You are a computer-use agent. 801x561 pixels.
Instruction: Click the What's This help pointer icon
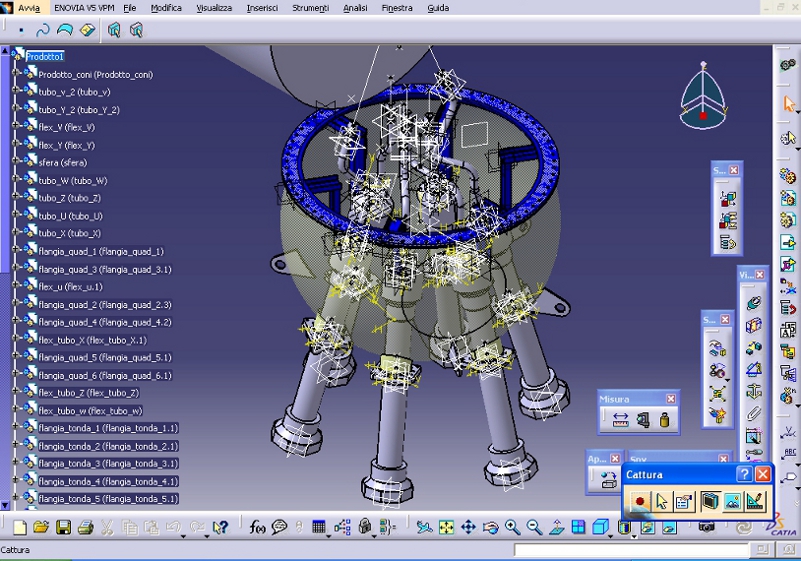click(x=220, y=527)
